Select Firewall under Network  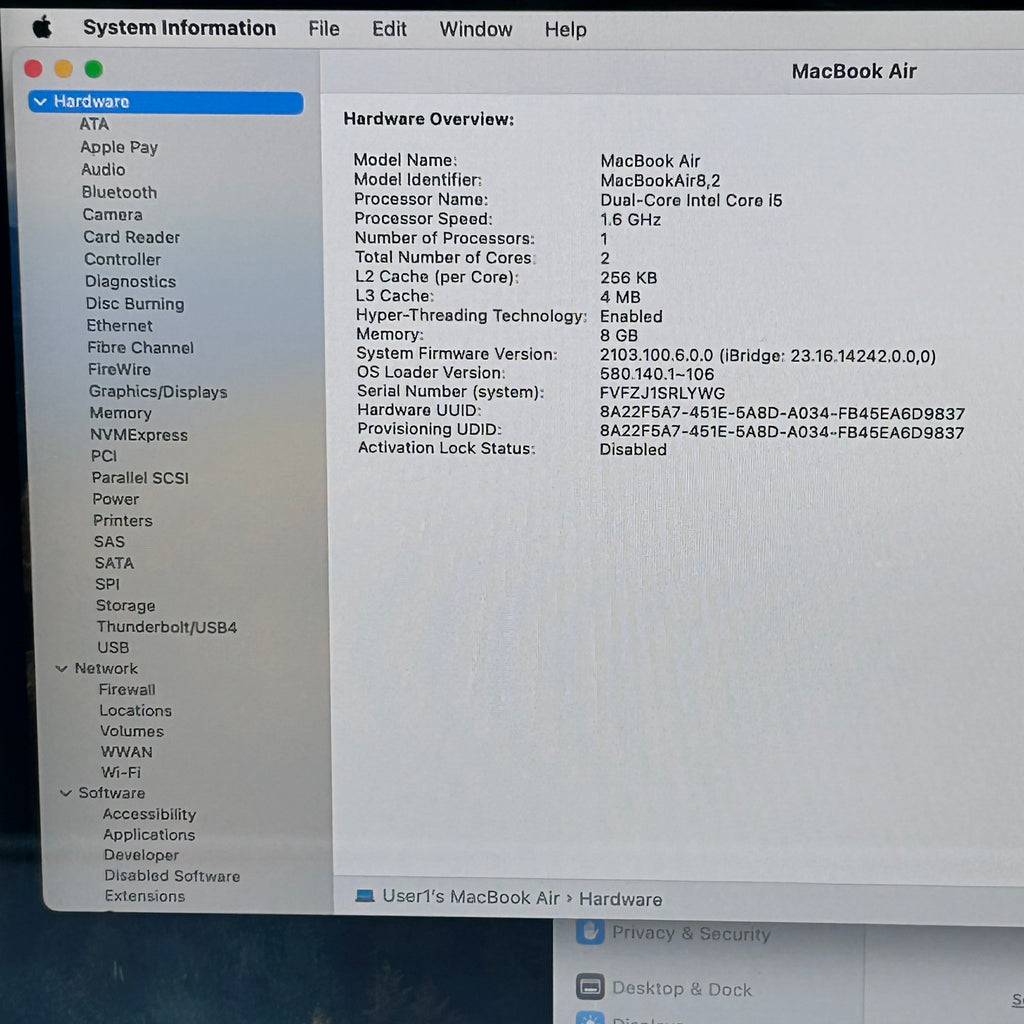127,690
